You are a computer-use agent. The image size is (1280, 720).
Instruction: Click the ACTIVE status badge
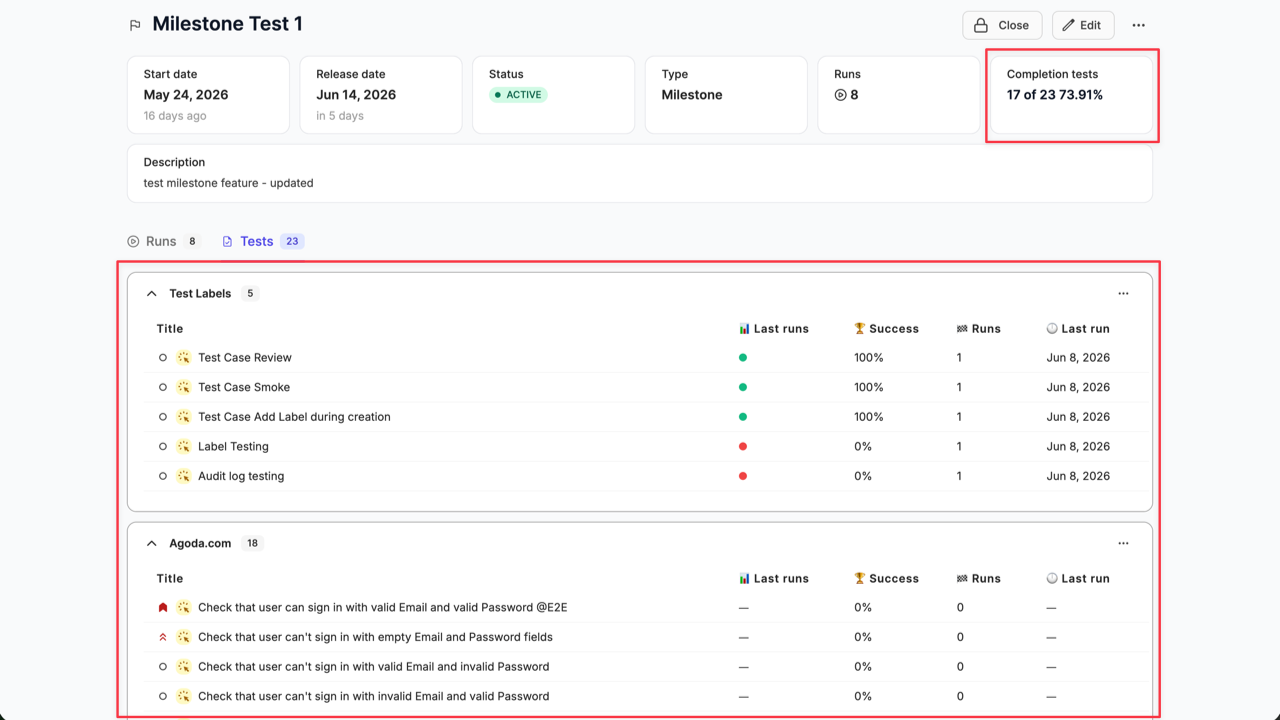(518, 95)
